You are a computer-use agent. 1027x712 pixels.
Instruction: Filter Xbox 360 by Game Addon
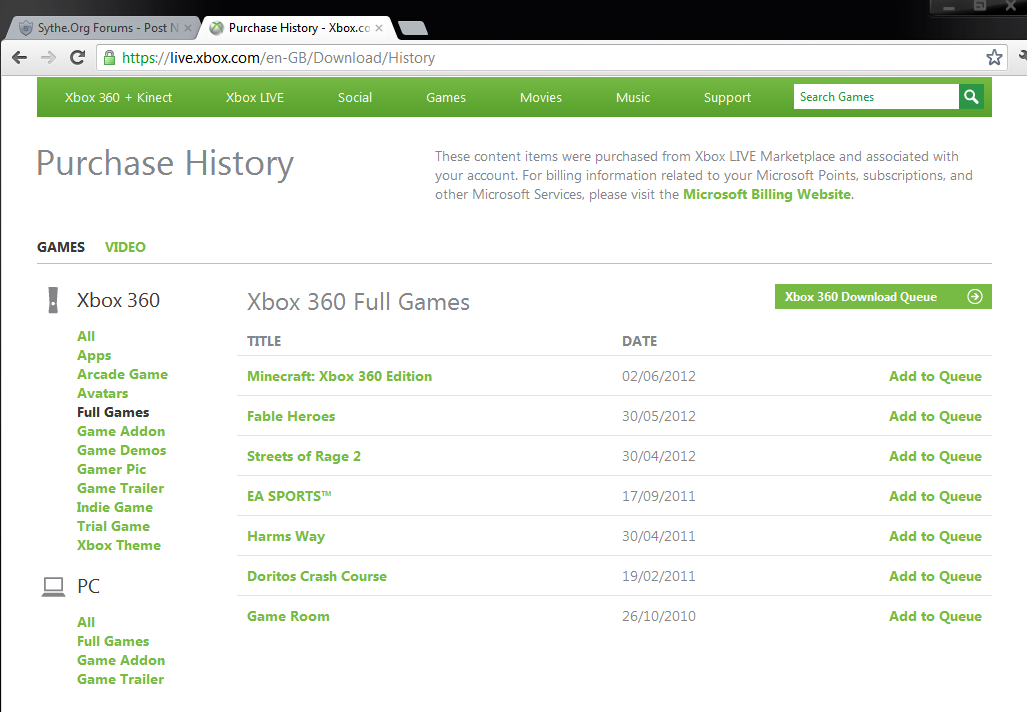[x=121, y=431]
